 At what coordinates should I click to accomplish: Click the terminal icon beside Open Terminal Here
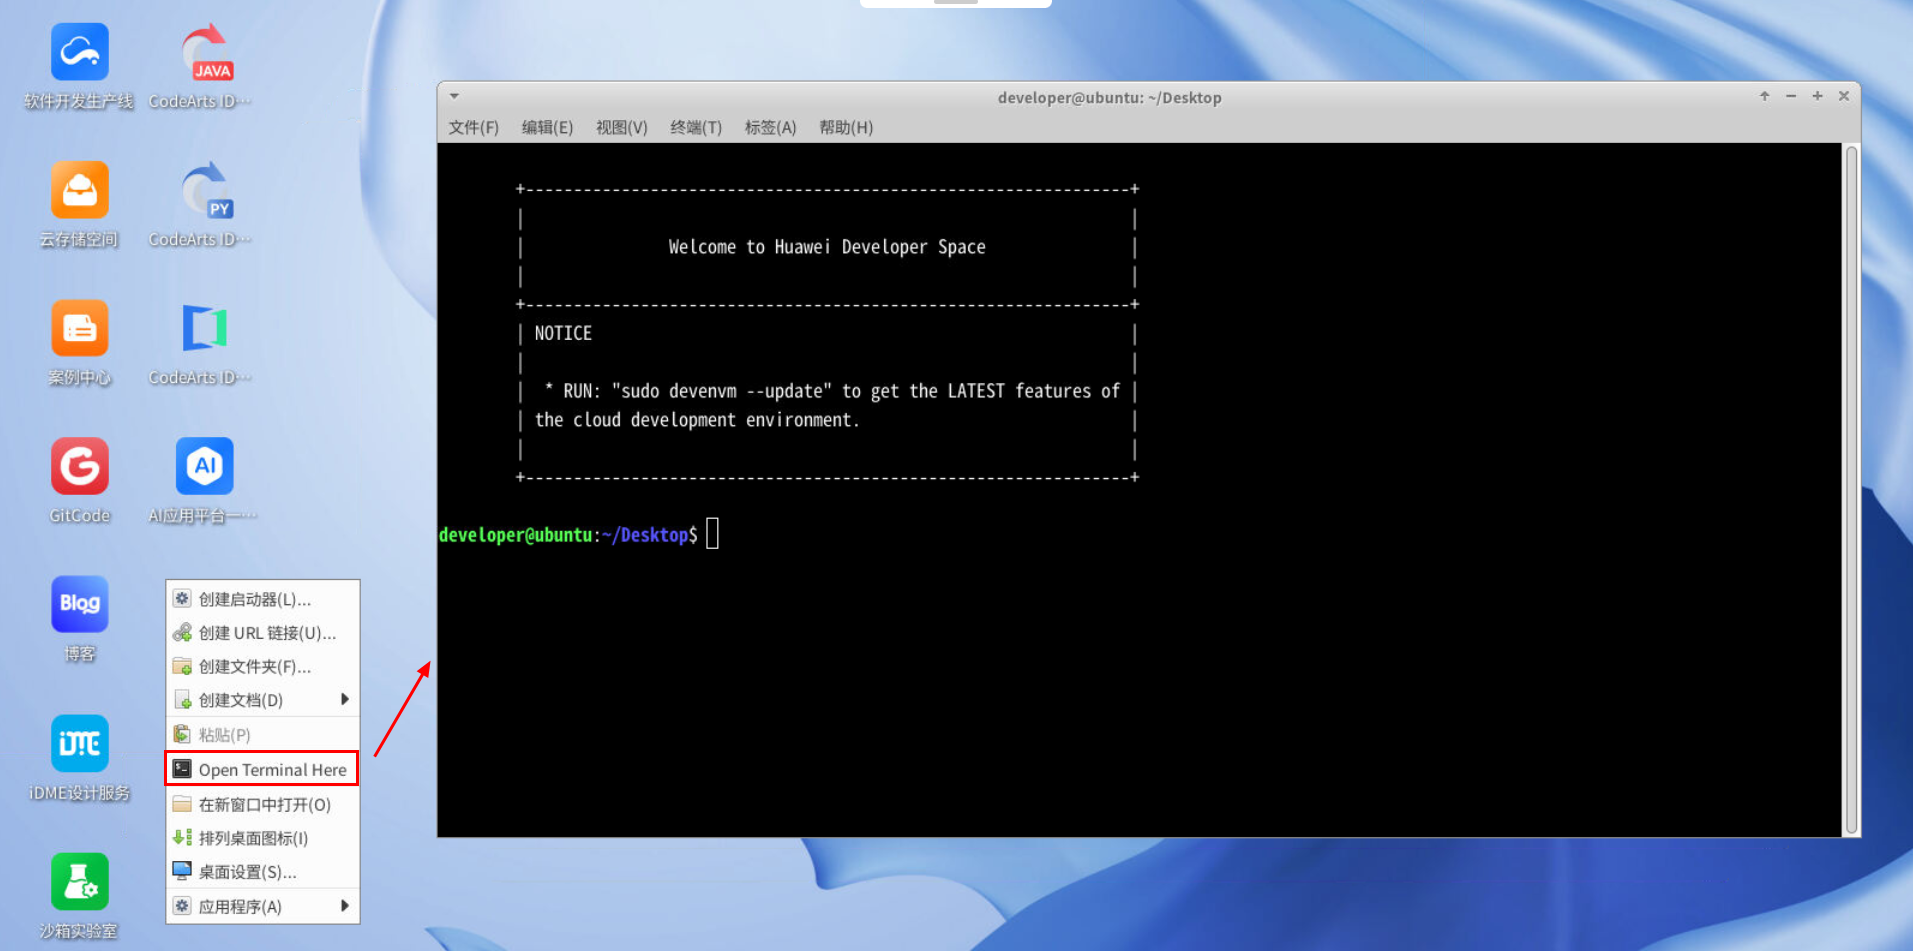tap(182, 769)
